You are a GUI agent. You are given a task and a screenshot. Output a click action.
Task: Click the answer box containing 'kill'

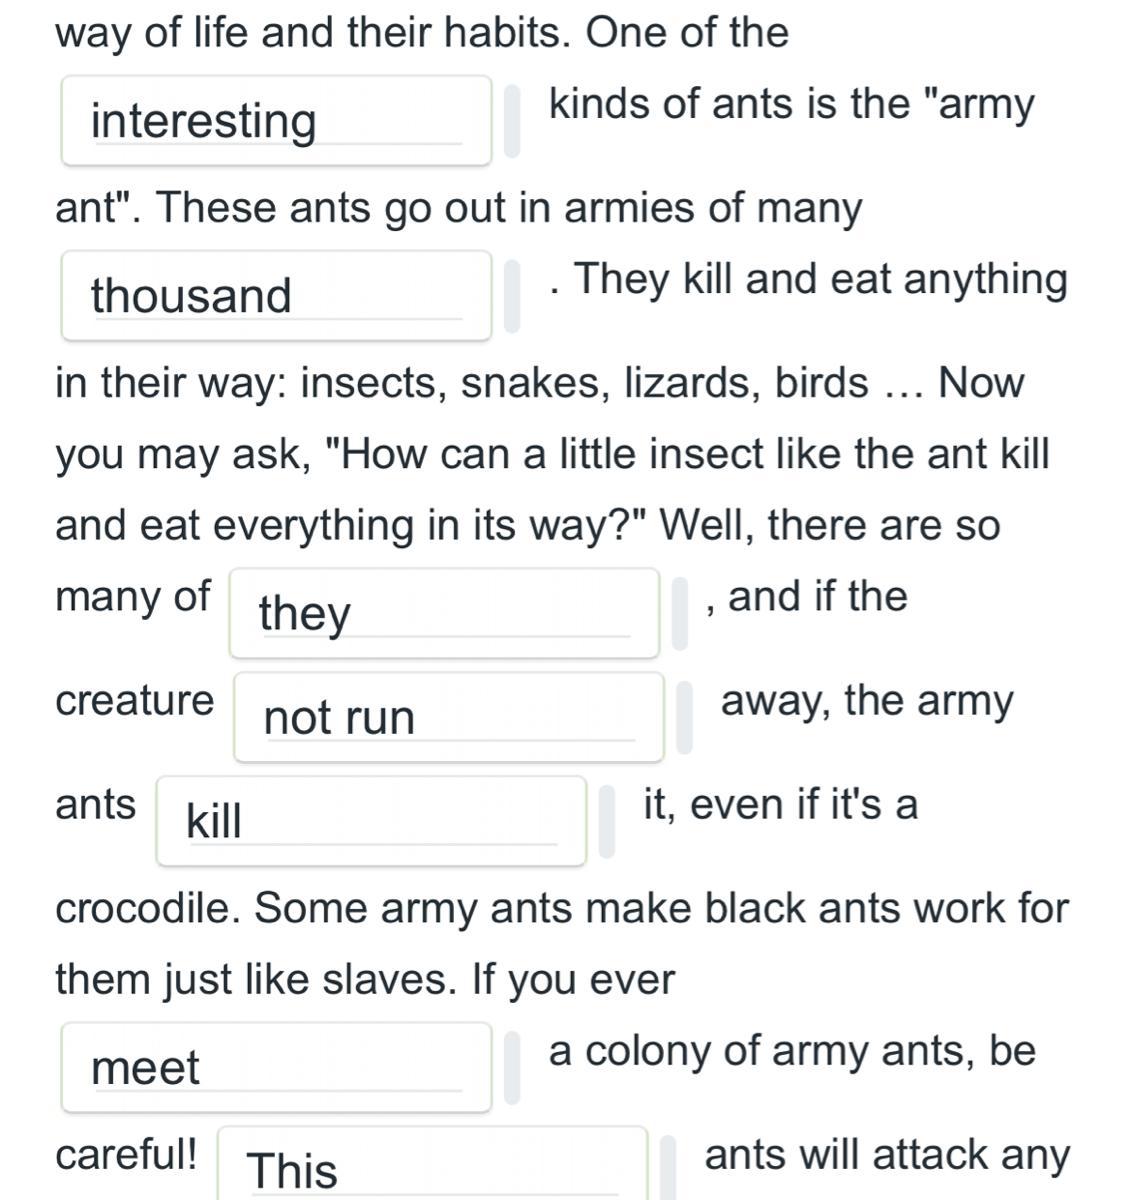pyautogui.click(x=370, y=821)
